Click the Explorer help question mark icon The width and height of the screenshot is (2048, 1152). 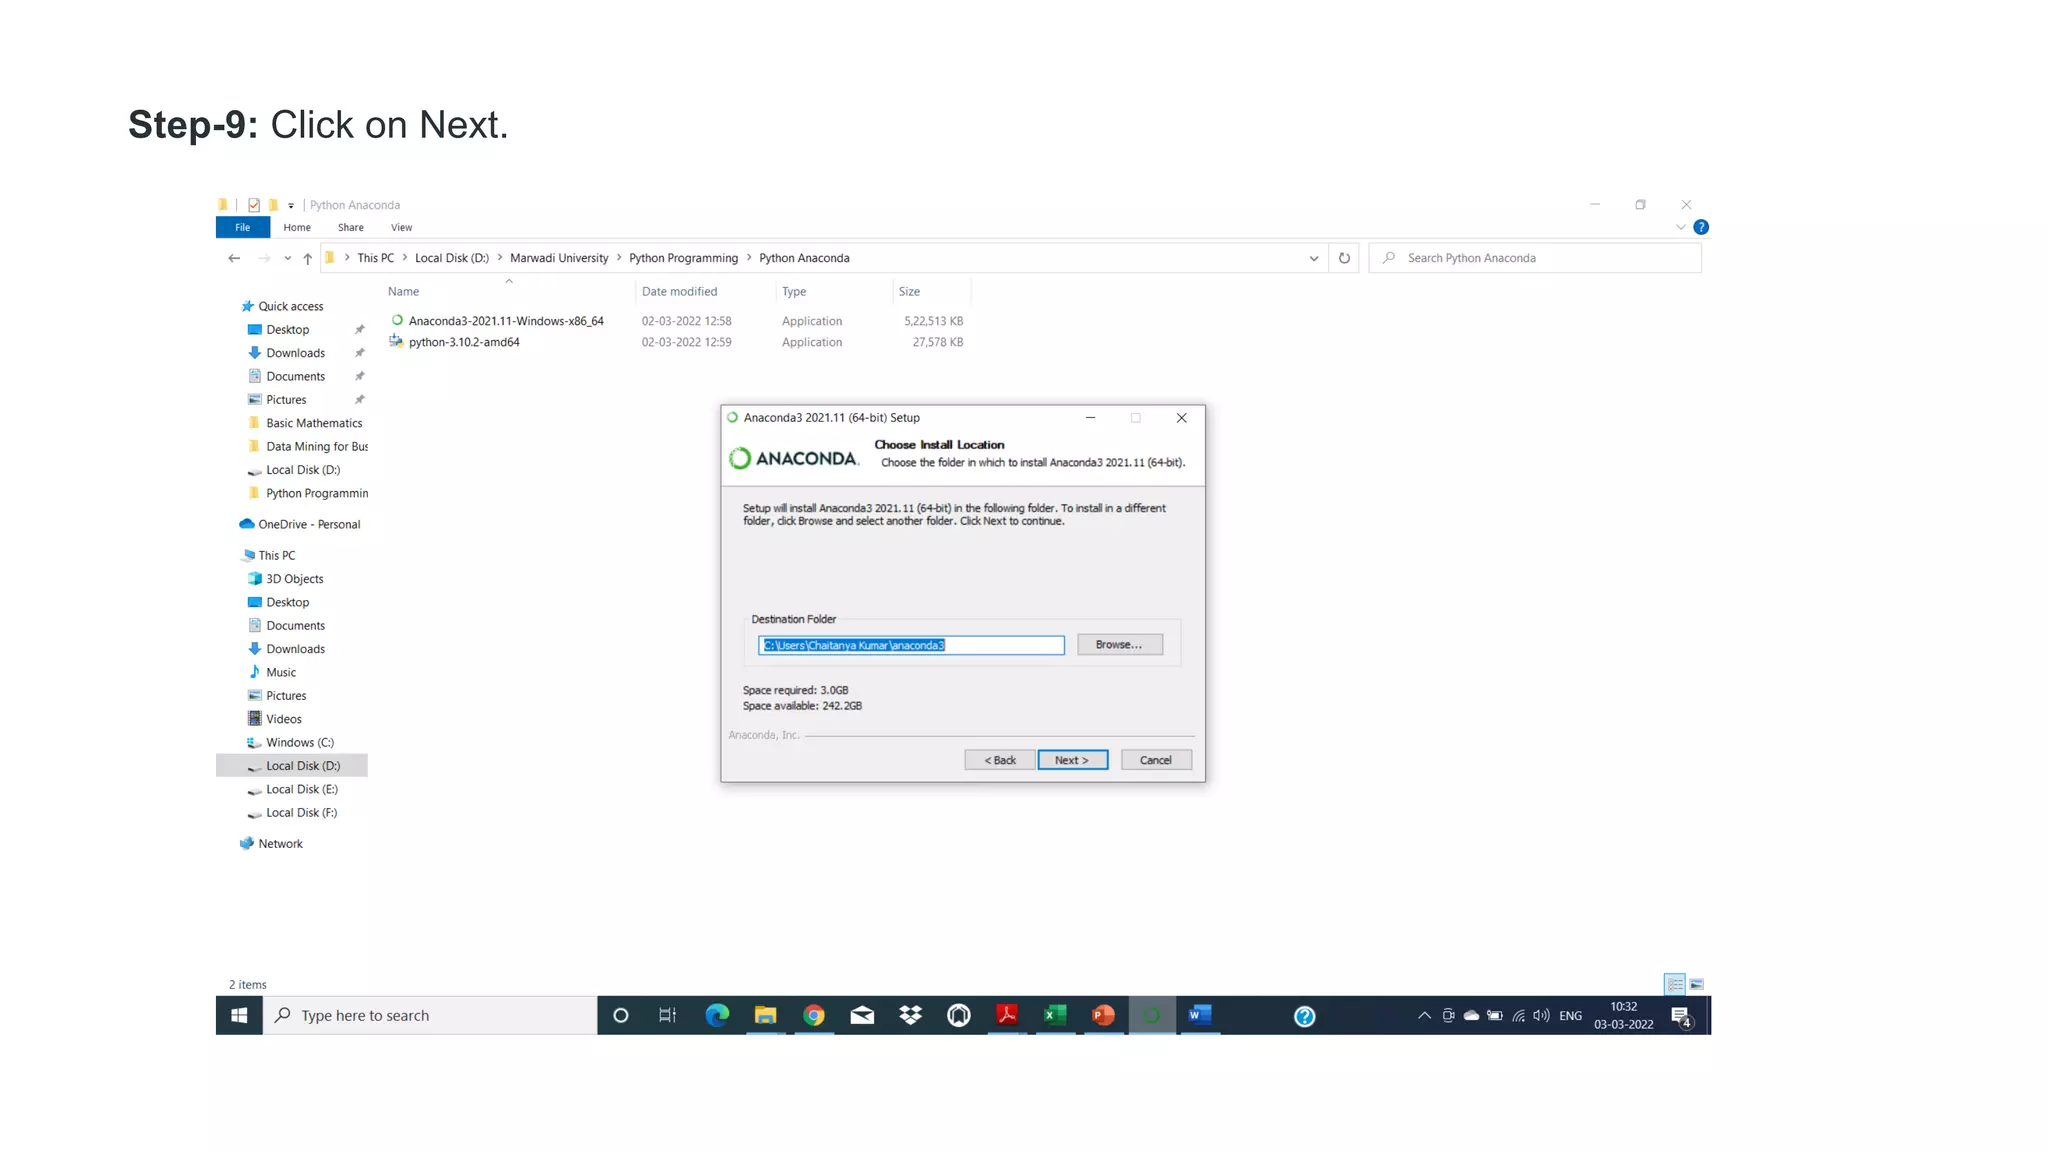point(1701,228)
